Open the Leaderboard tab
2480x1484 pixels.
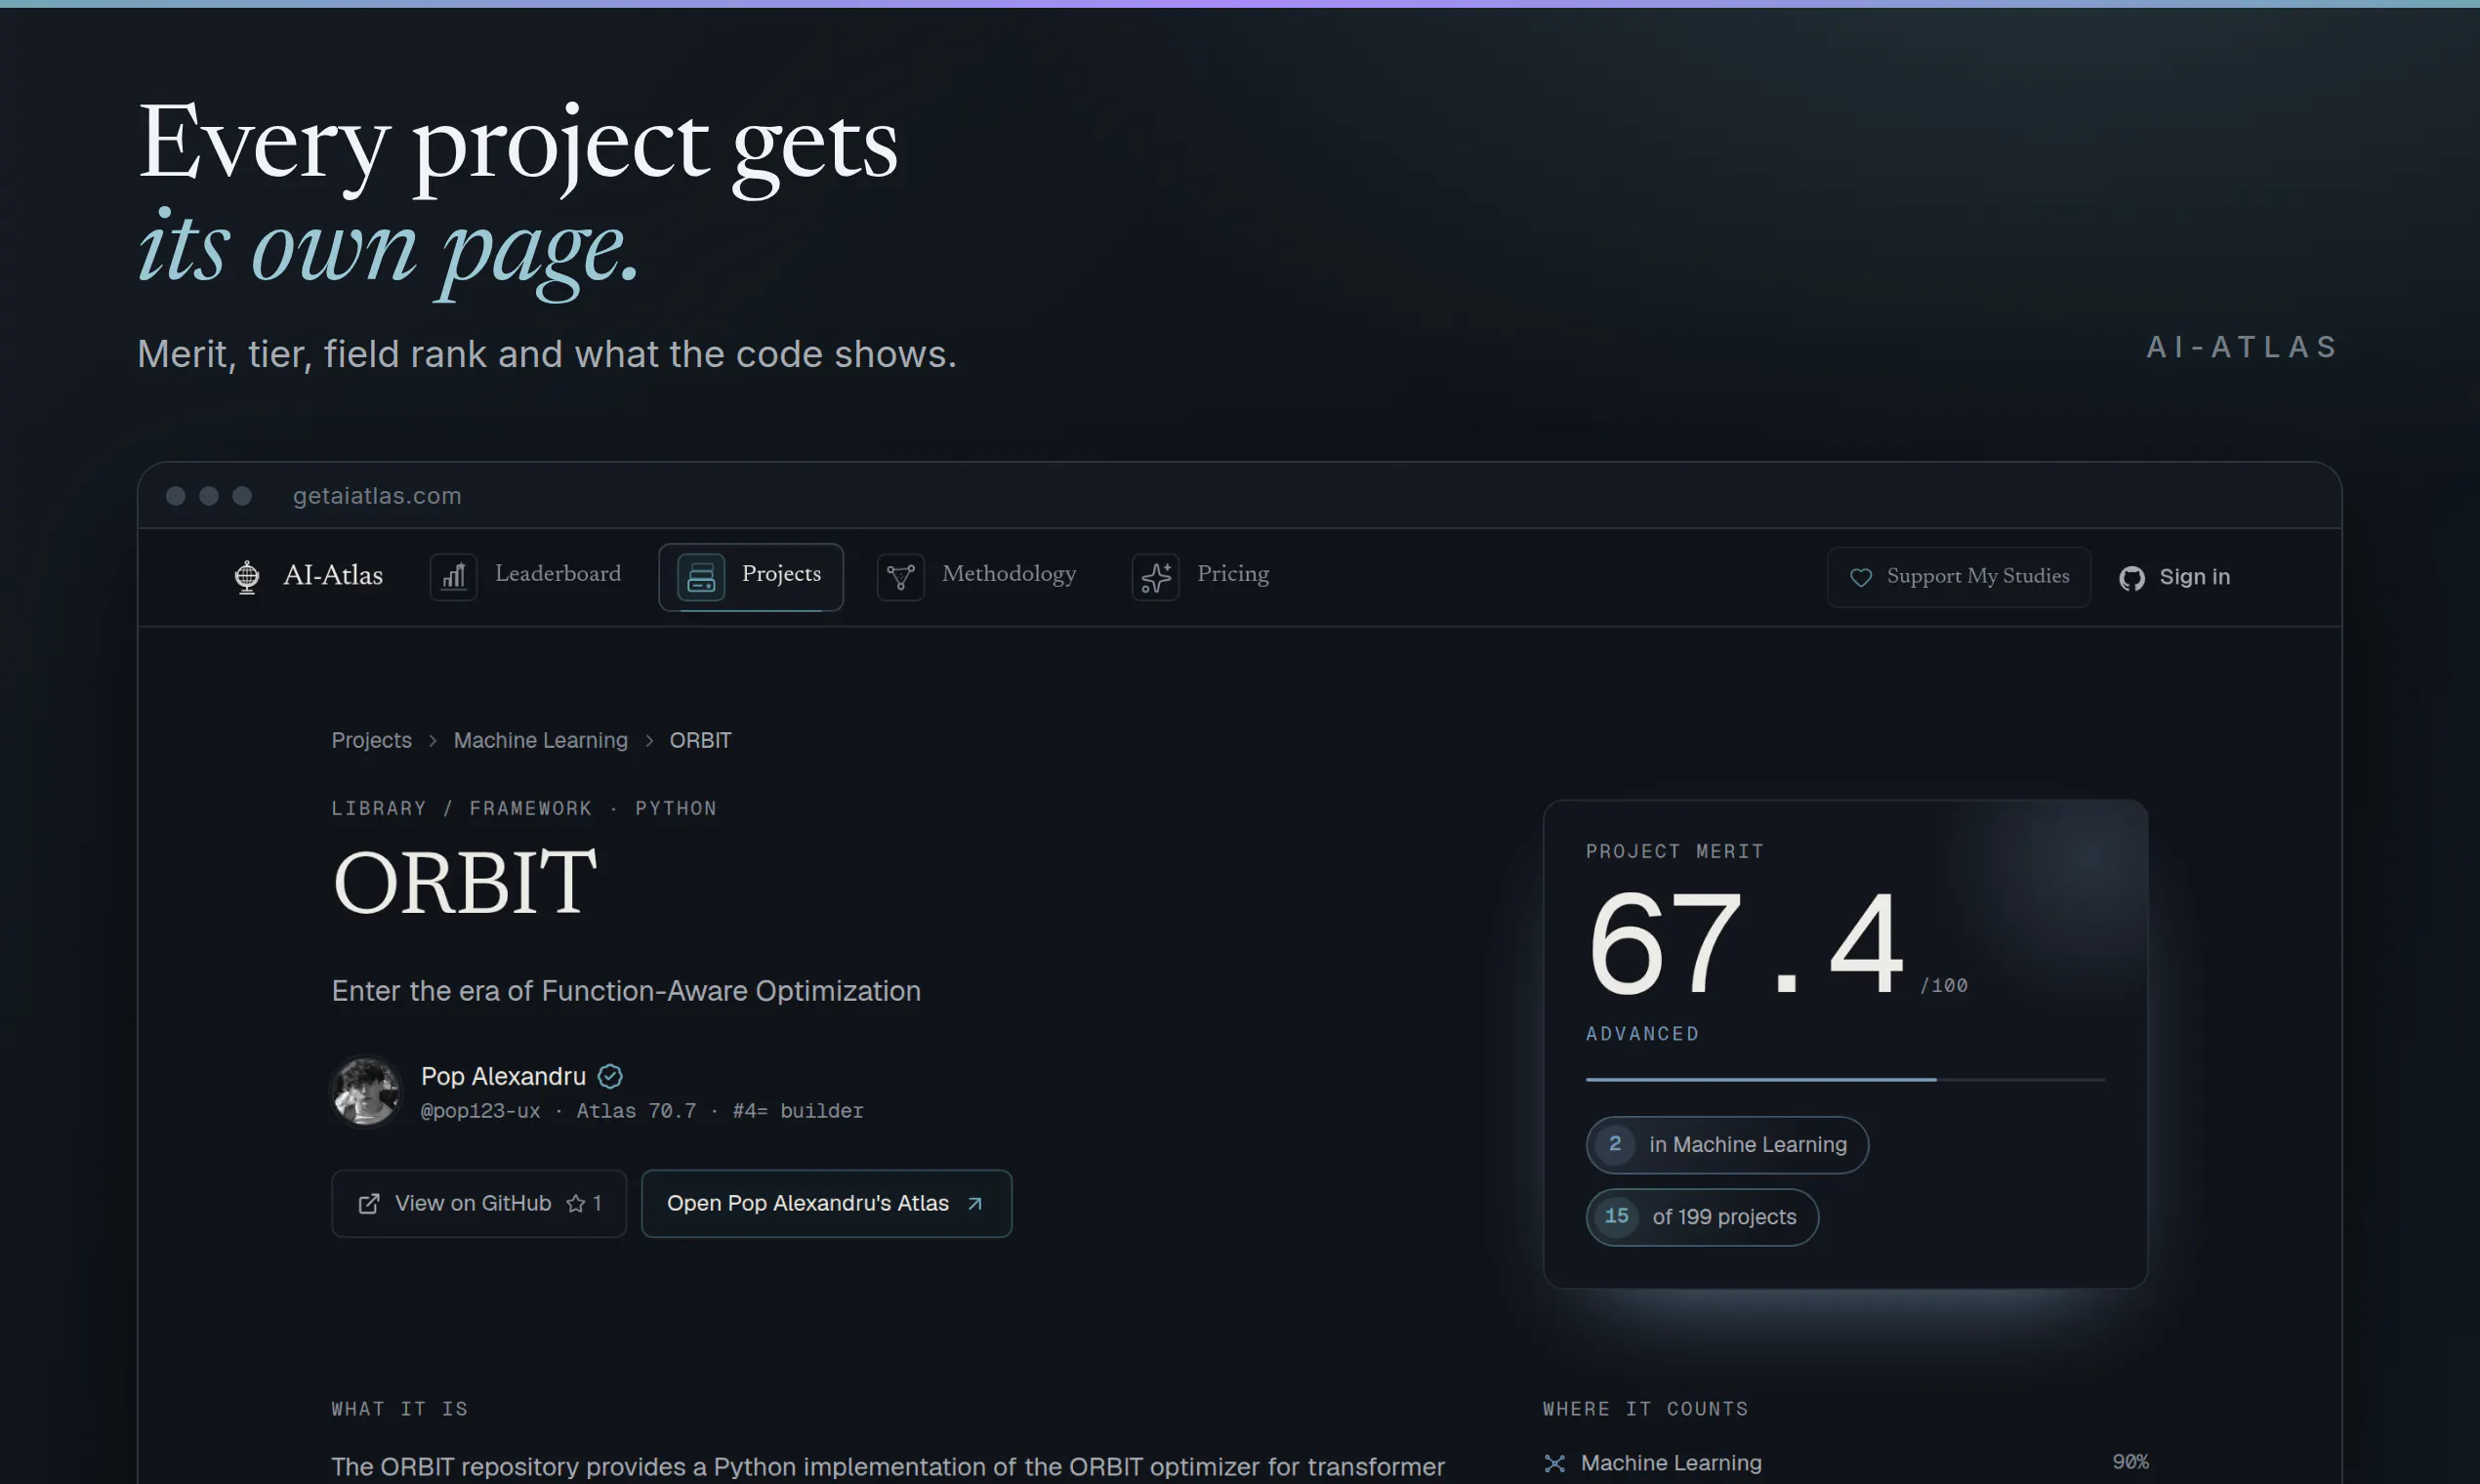526,576
